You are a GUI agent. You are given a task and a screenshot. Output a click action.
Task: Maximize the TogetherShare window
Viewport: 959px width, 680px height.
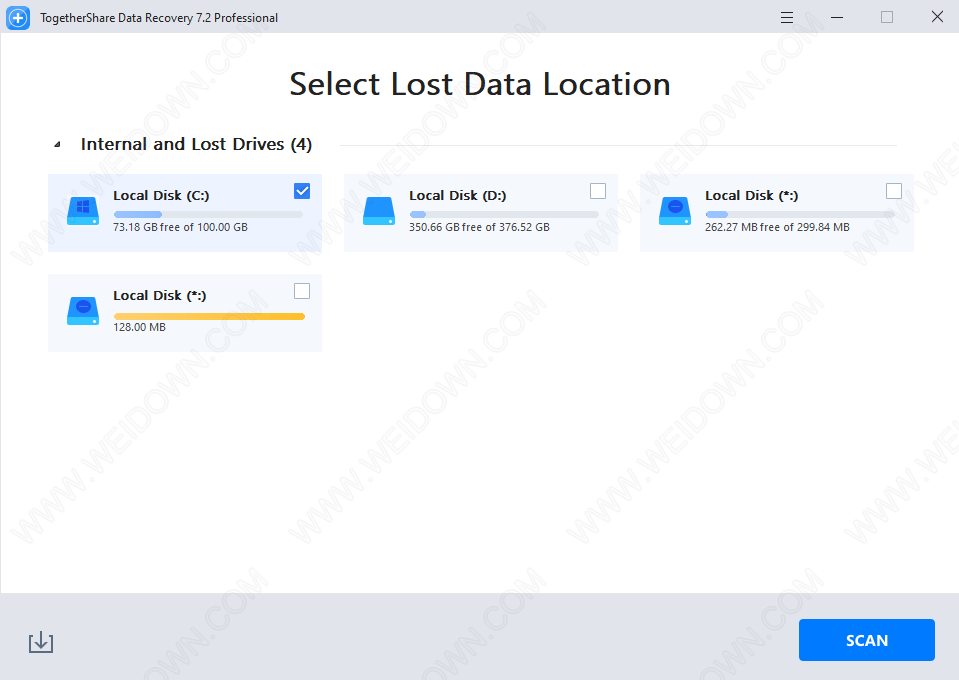point(887,17)
